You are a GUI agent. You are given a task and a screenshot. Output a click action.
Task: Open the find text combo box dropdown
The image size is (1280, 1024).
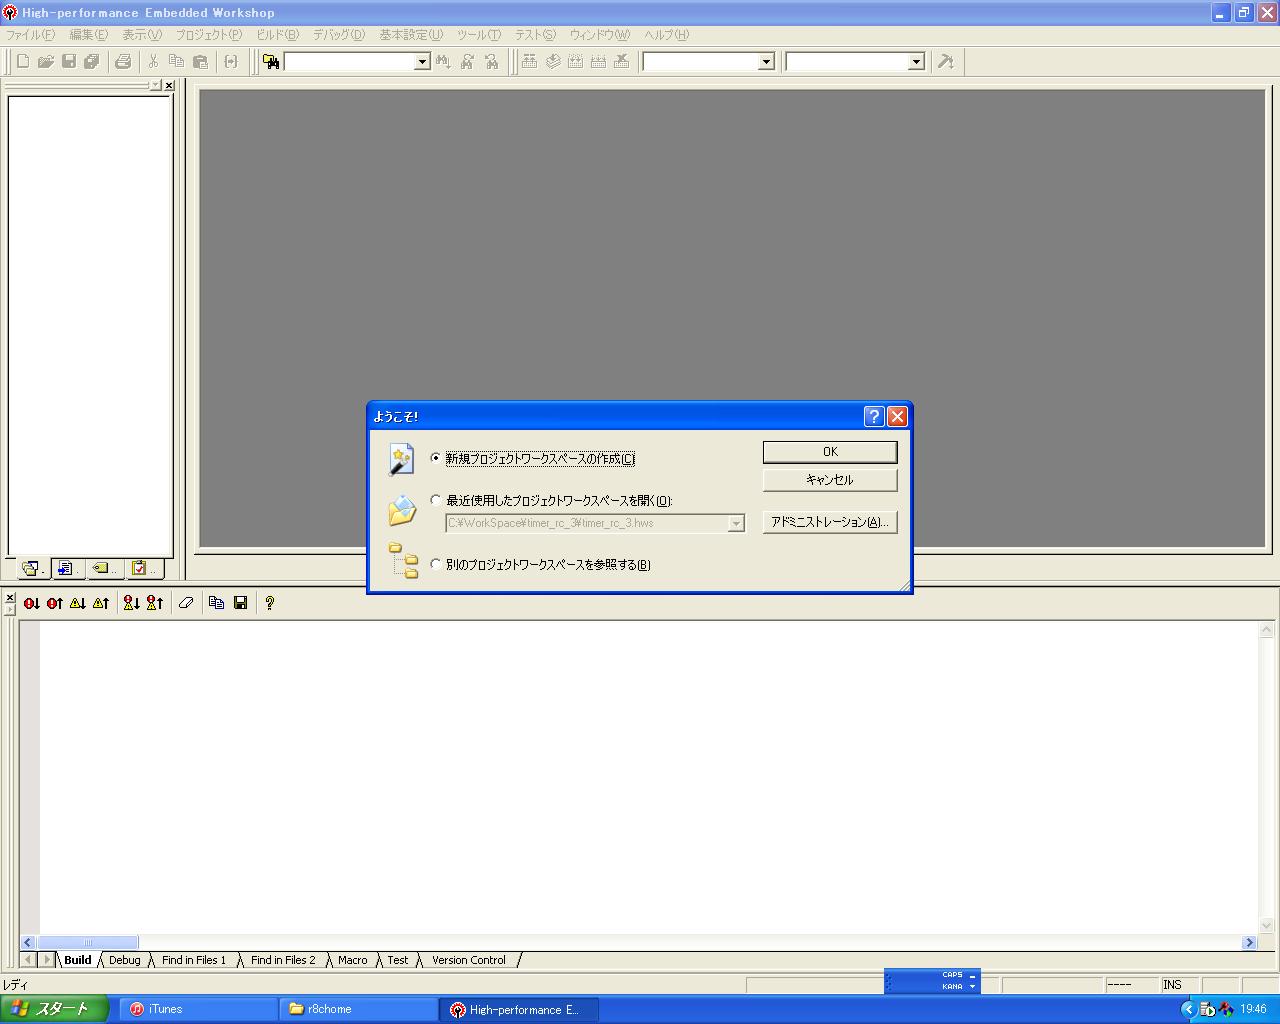[x=421, y=62]
